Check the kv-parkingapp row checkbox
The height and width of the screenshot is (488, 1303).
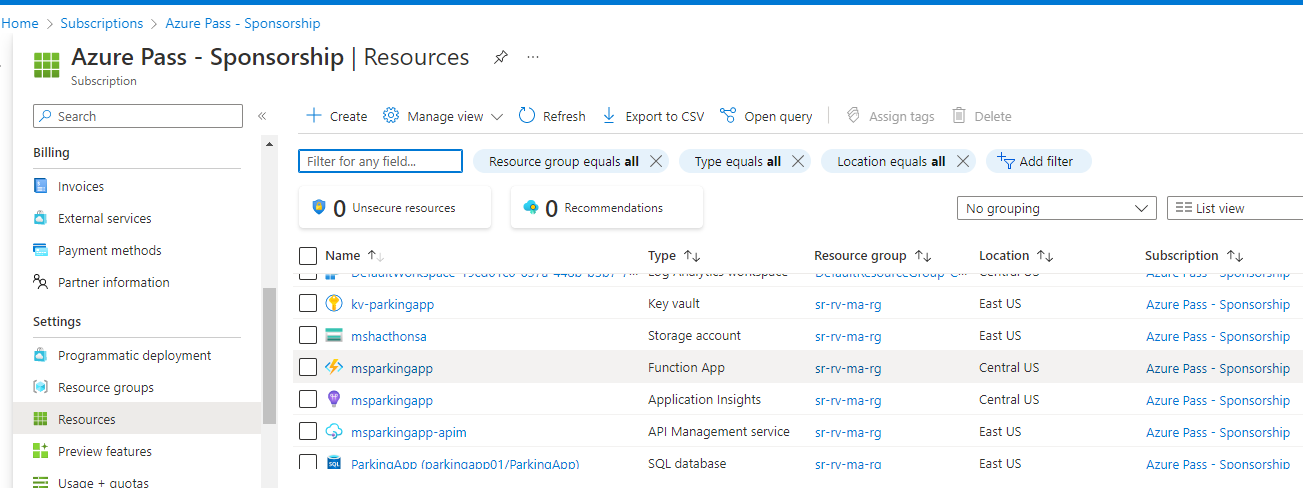[x=308, y=304]
